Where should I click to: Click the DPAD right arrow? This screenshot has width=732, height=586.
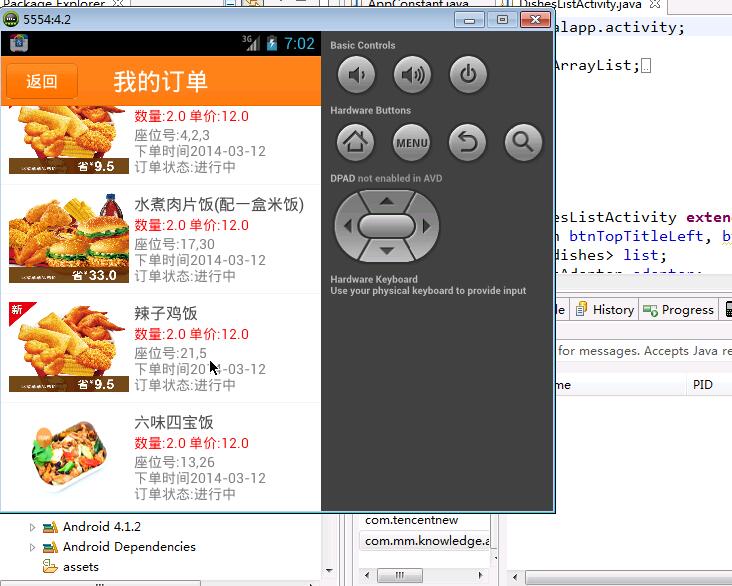tap(426, 226)
